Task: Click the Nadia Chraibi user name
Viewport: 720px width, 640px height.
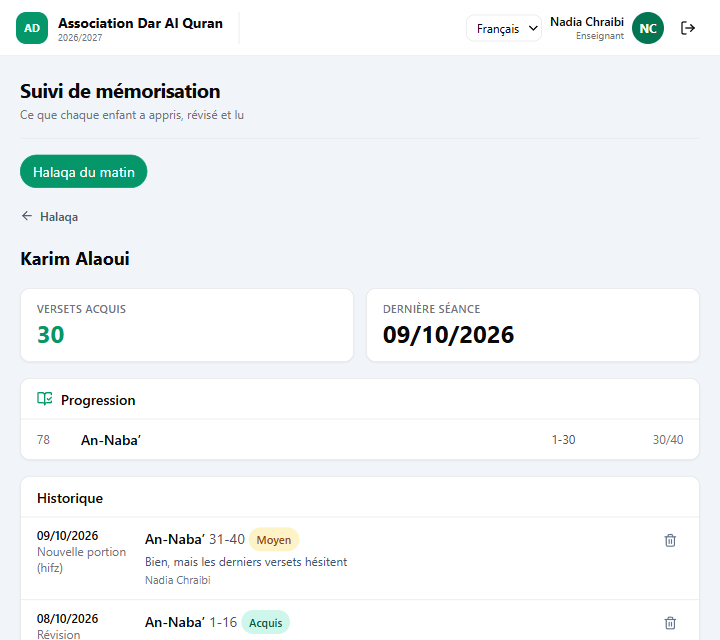Action: [587, 22]
